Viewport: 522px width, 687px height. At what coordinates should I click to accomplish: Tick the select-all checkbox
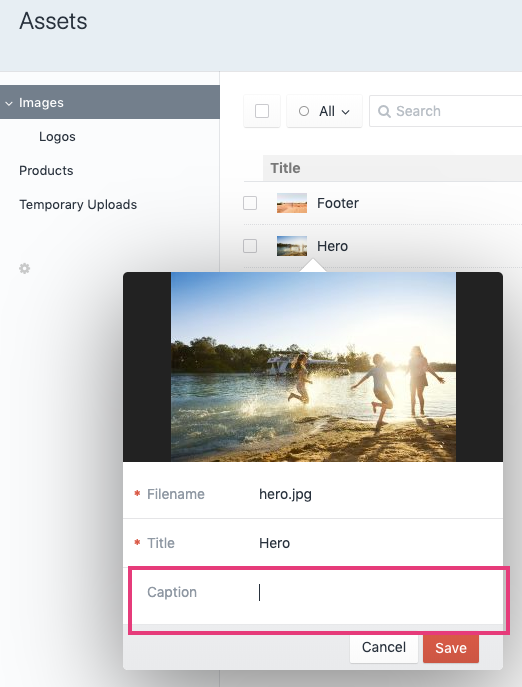click(262, 111)
